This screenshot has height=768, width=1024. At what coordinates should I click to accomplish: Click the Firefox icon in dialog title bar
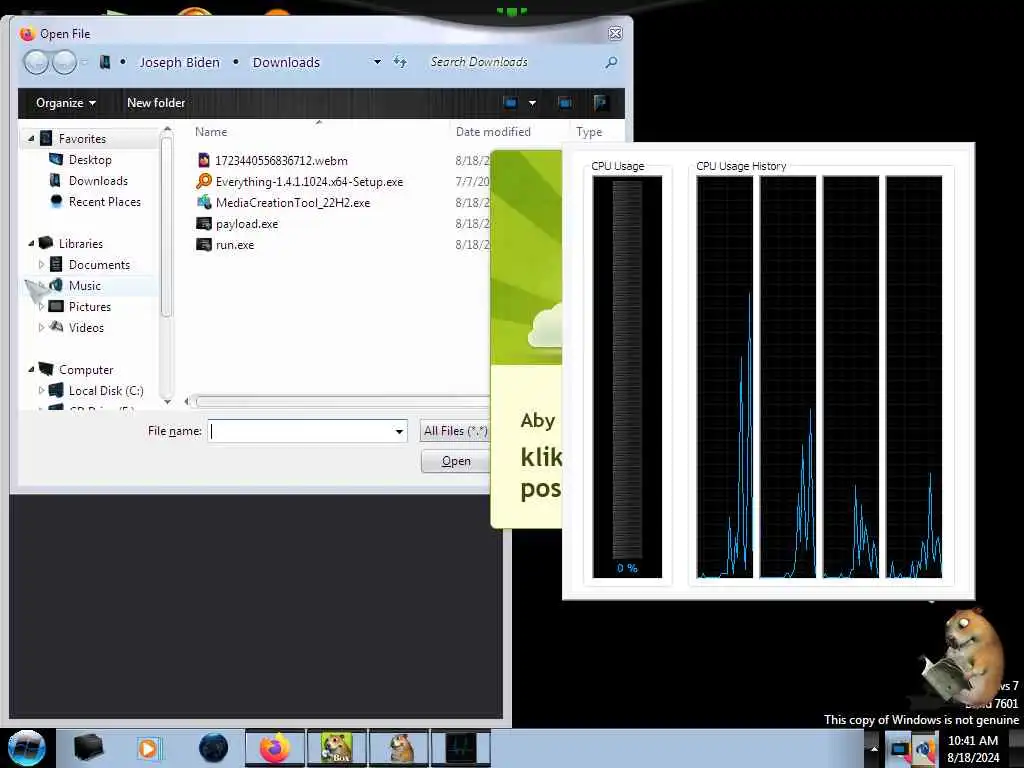(27, 33)
